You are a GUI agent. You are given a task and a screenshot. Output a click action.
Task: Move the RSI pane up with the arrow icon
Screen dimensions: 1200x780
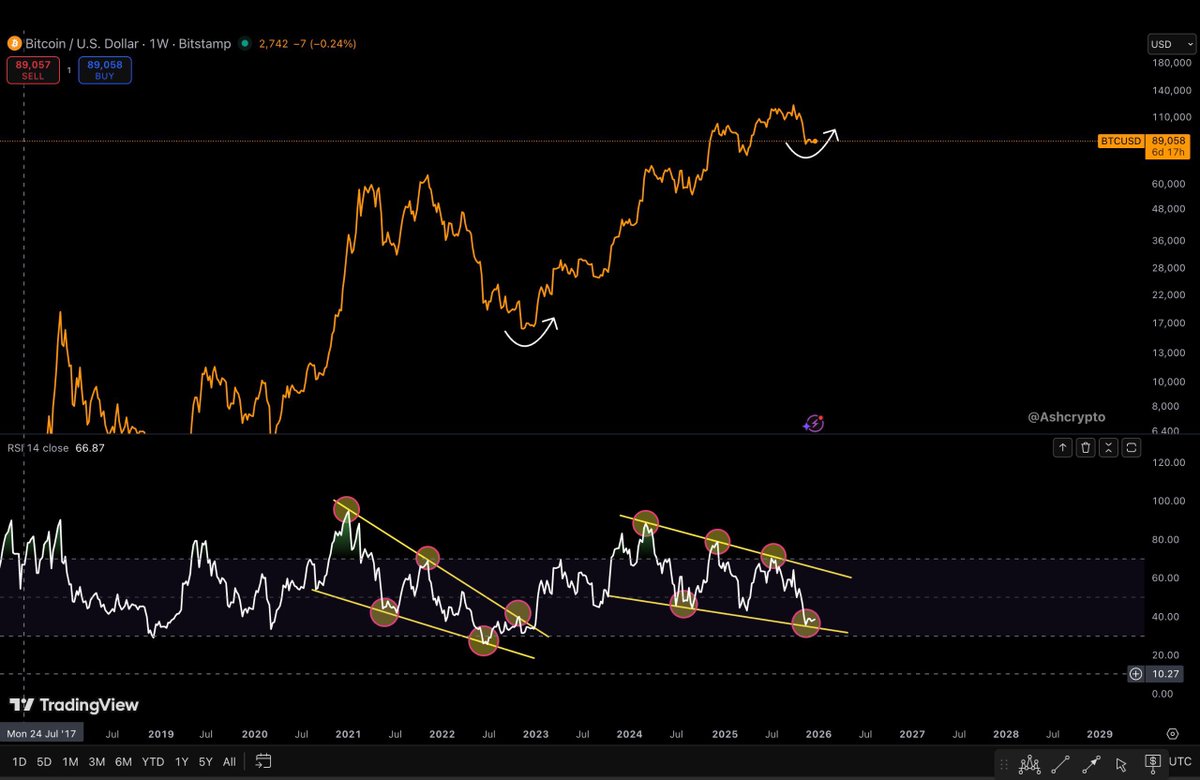(x=1062, y=447)
